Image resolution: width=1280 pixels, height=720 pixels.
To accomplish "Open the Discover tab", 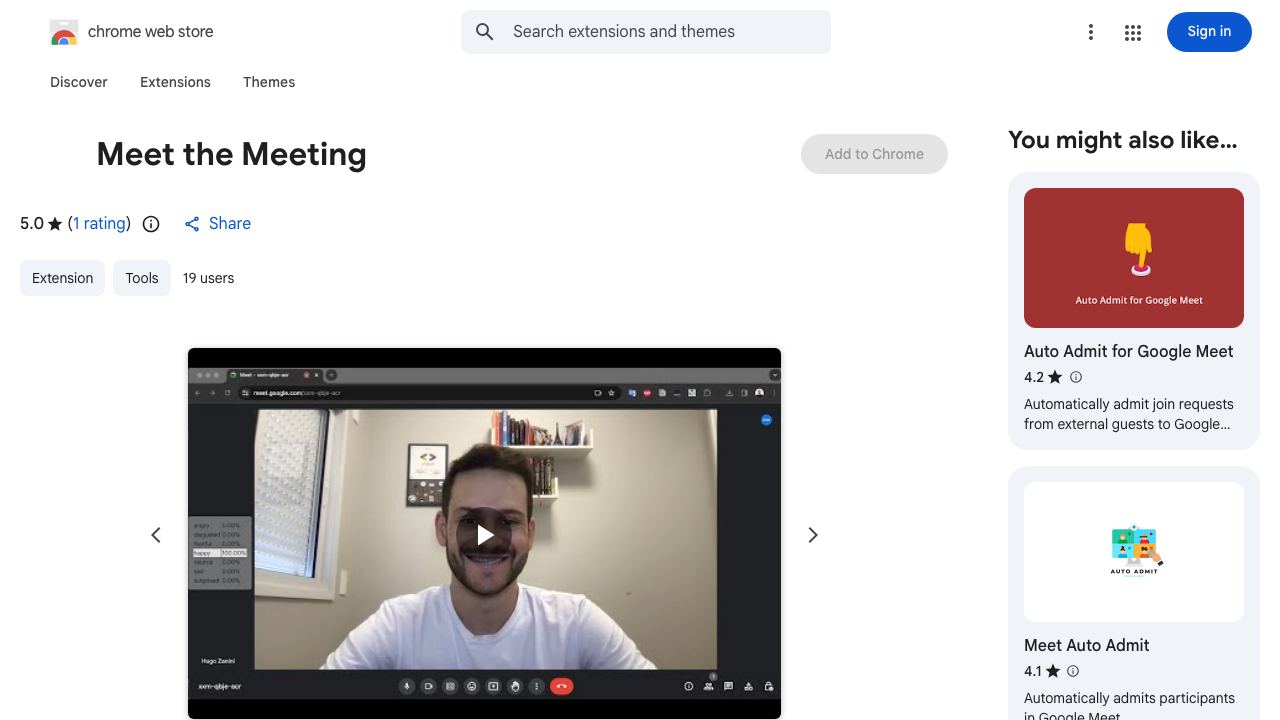I will coord(79,82).
